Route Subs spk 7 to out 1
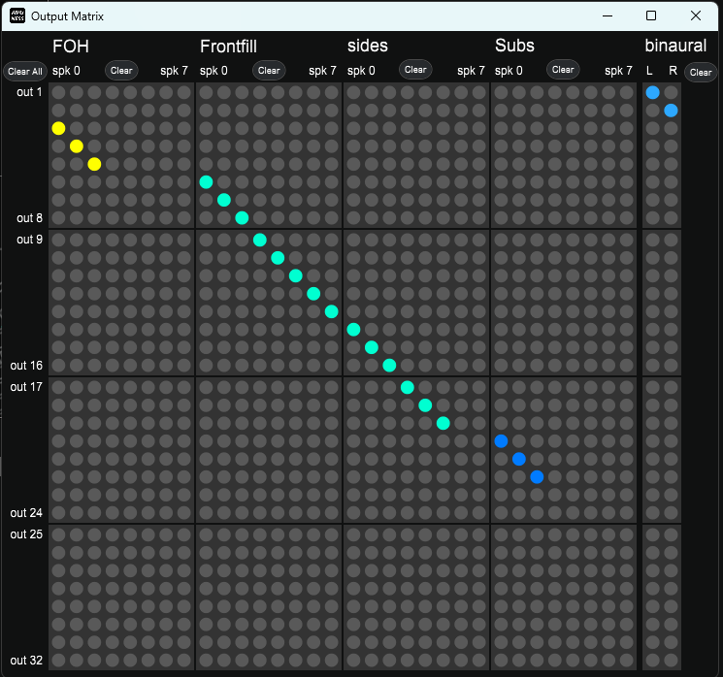Viewport: 723px width, 677px height. pos(627,93)
